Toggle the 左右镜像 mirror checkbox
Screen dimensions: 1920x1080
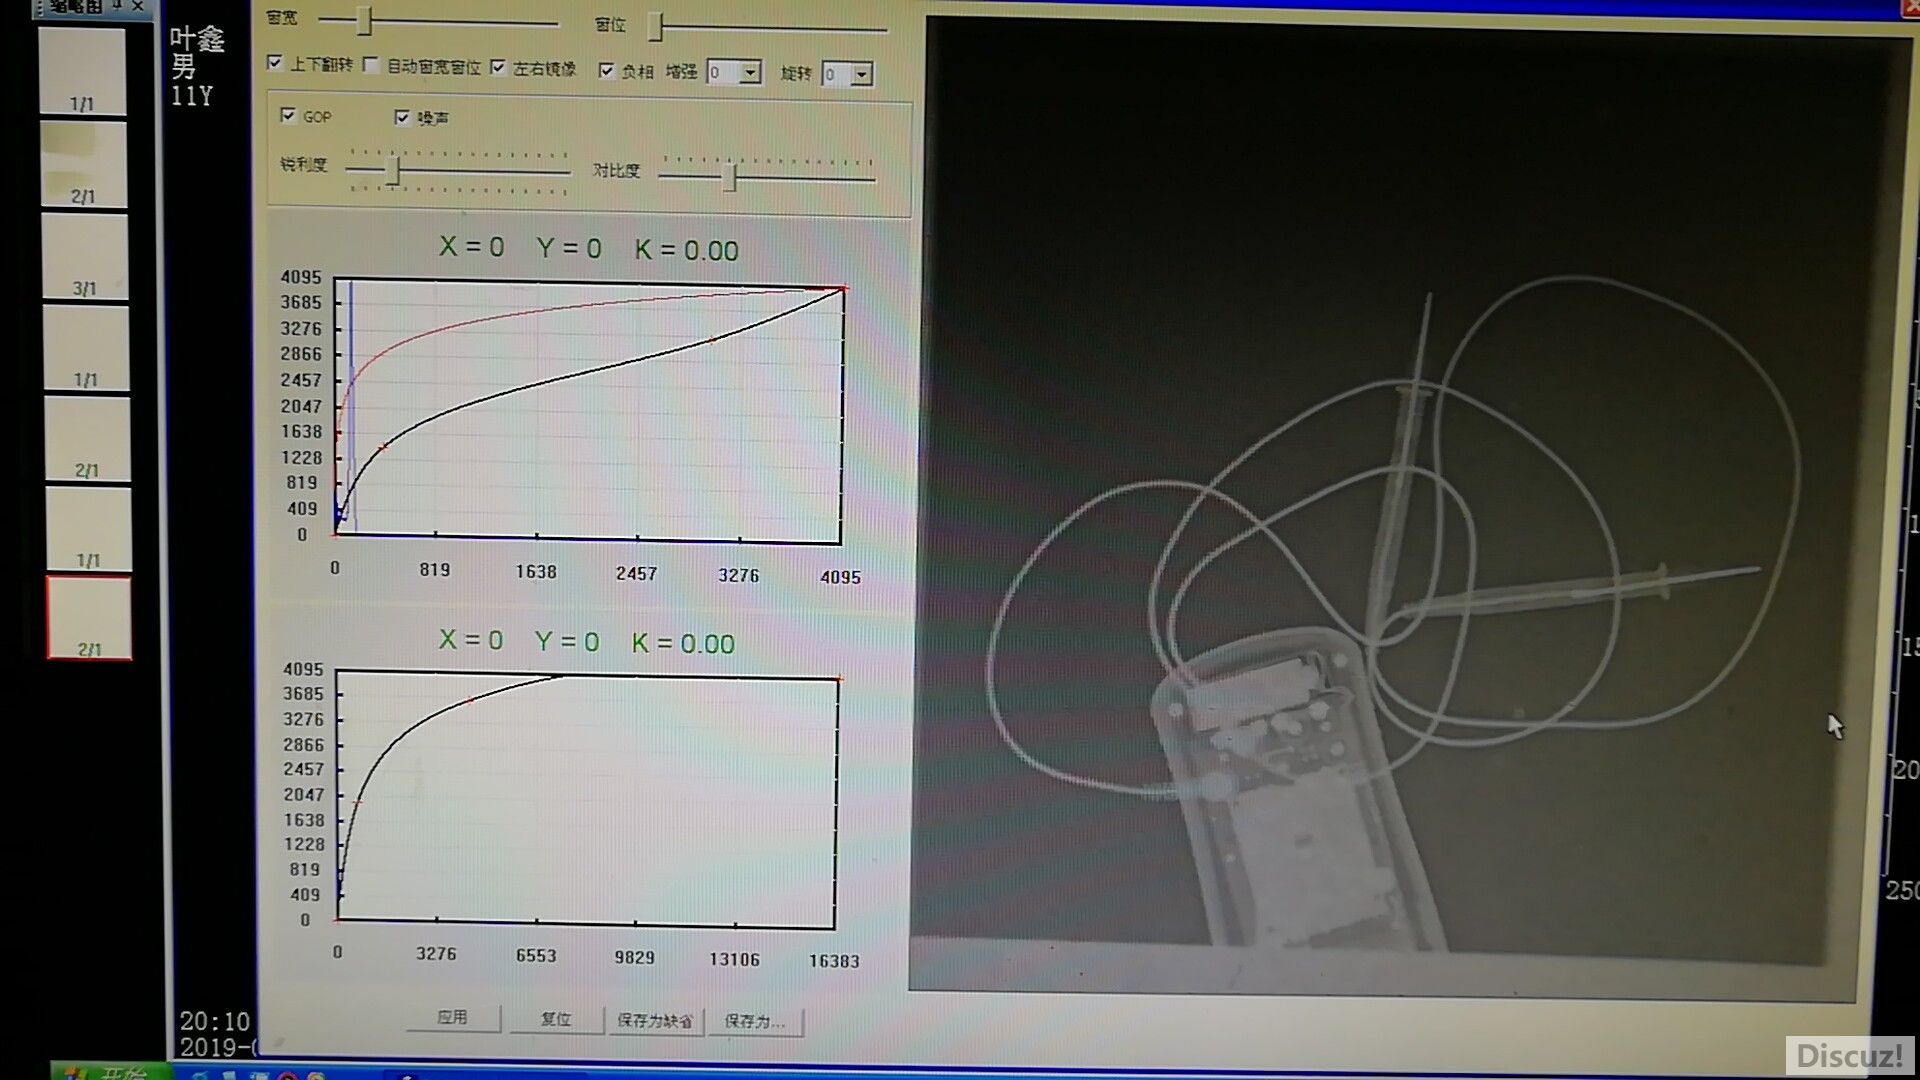coord(498,67)
